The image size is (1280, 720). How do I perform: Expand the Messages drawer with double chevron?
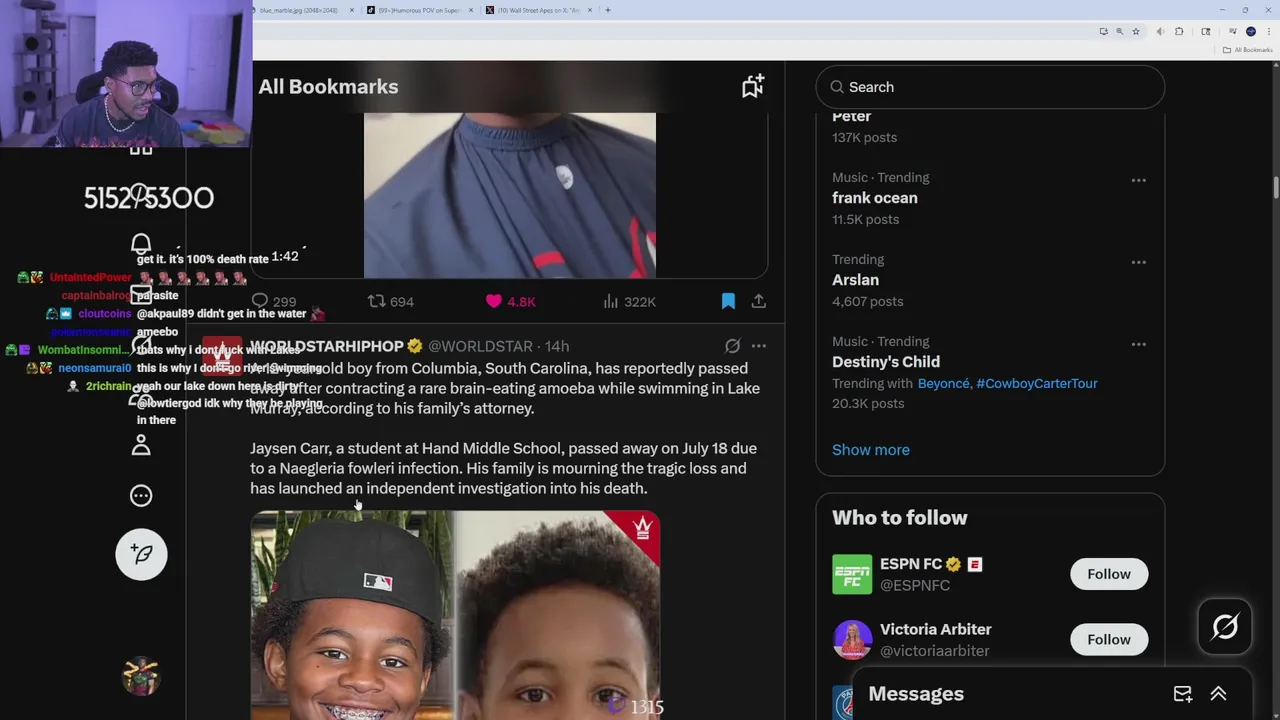[1218, 694]
